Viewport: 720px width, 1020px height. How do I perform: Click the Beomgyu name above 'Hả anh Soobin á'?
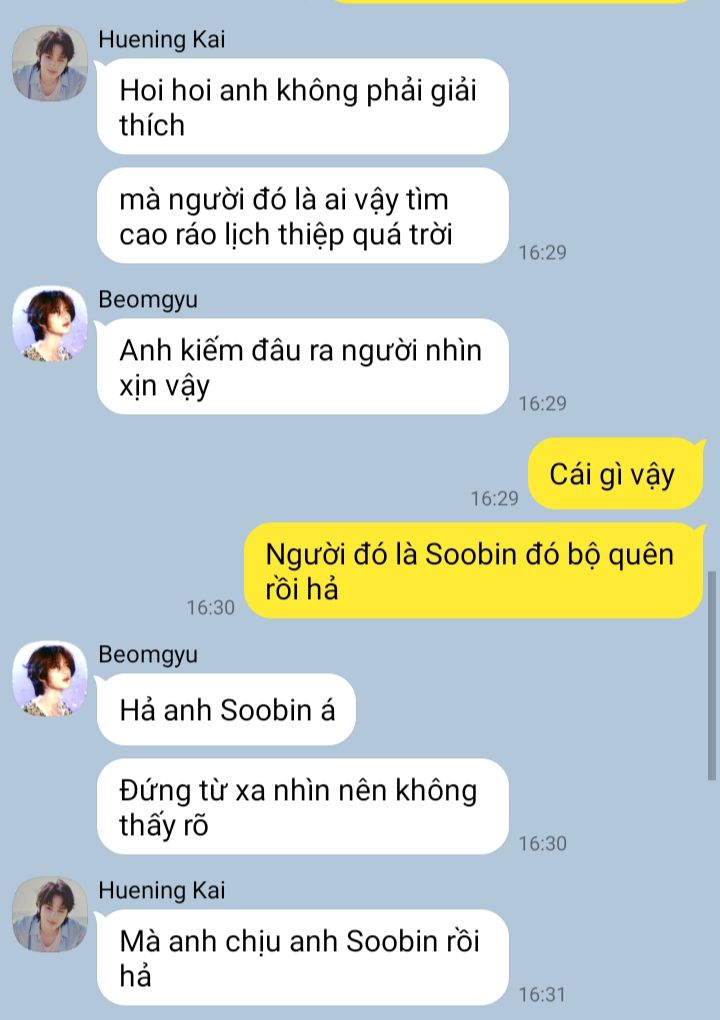coord(148,655)
